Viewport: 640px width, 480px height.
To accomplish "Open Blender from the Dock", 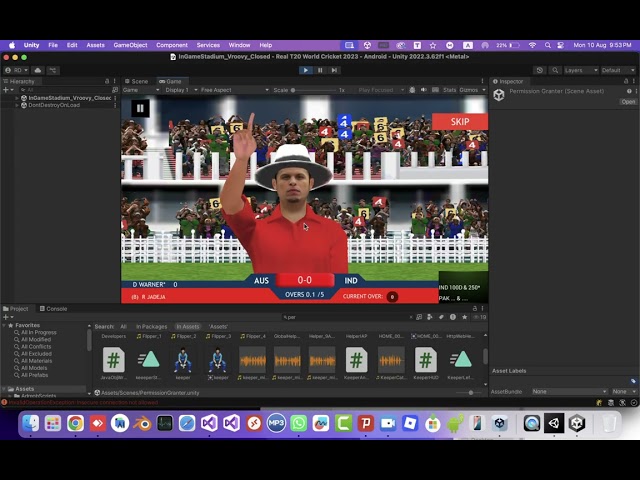I will click(143, 423).
